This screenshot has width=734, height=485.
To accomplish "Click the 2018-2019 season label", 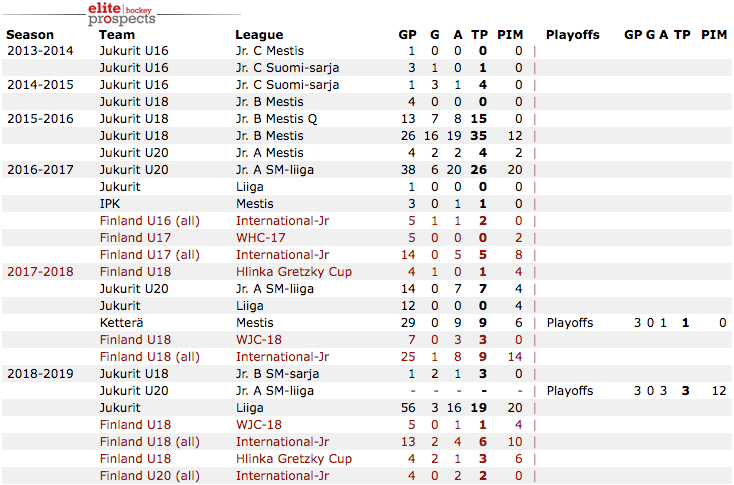I will [39, 373].
